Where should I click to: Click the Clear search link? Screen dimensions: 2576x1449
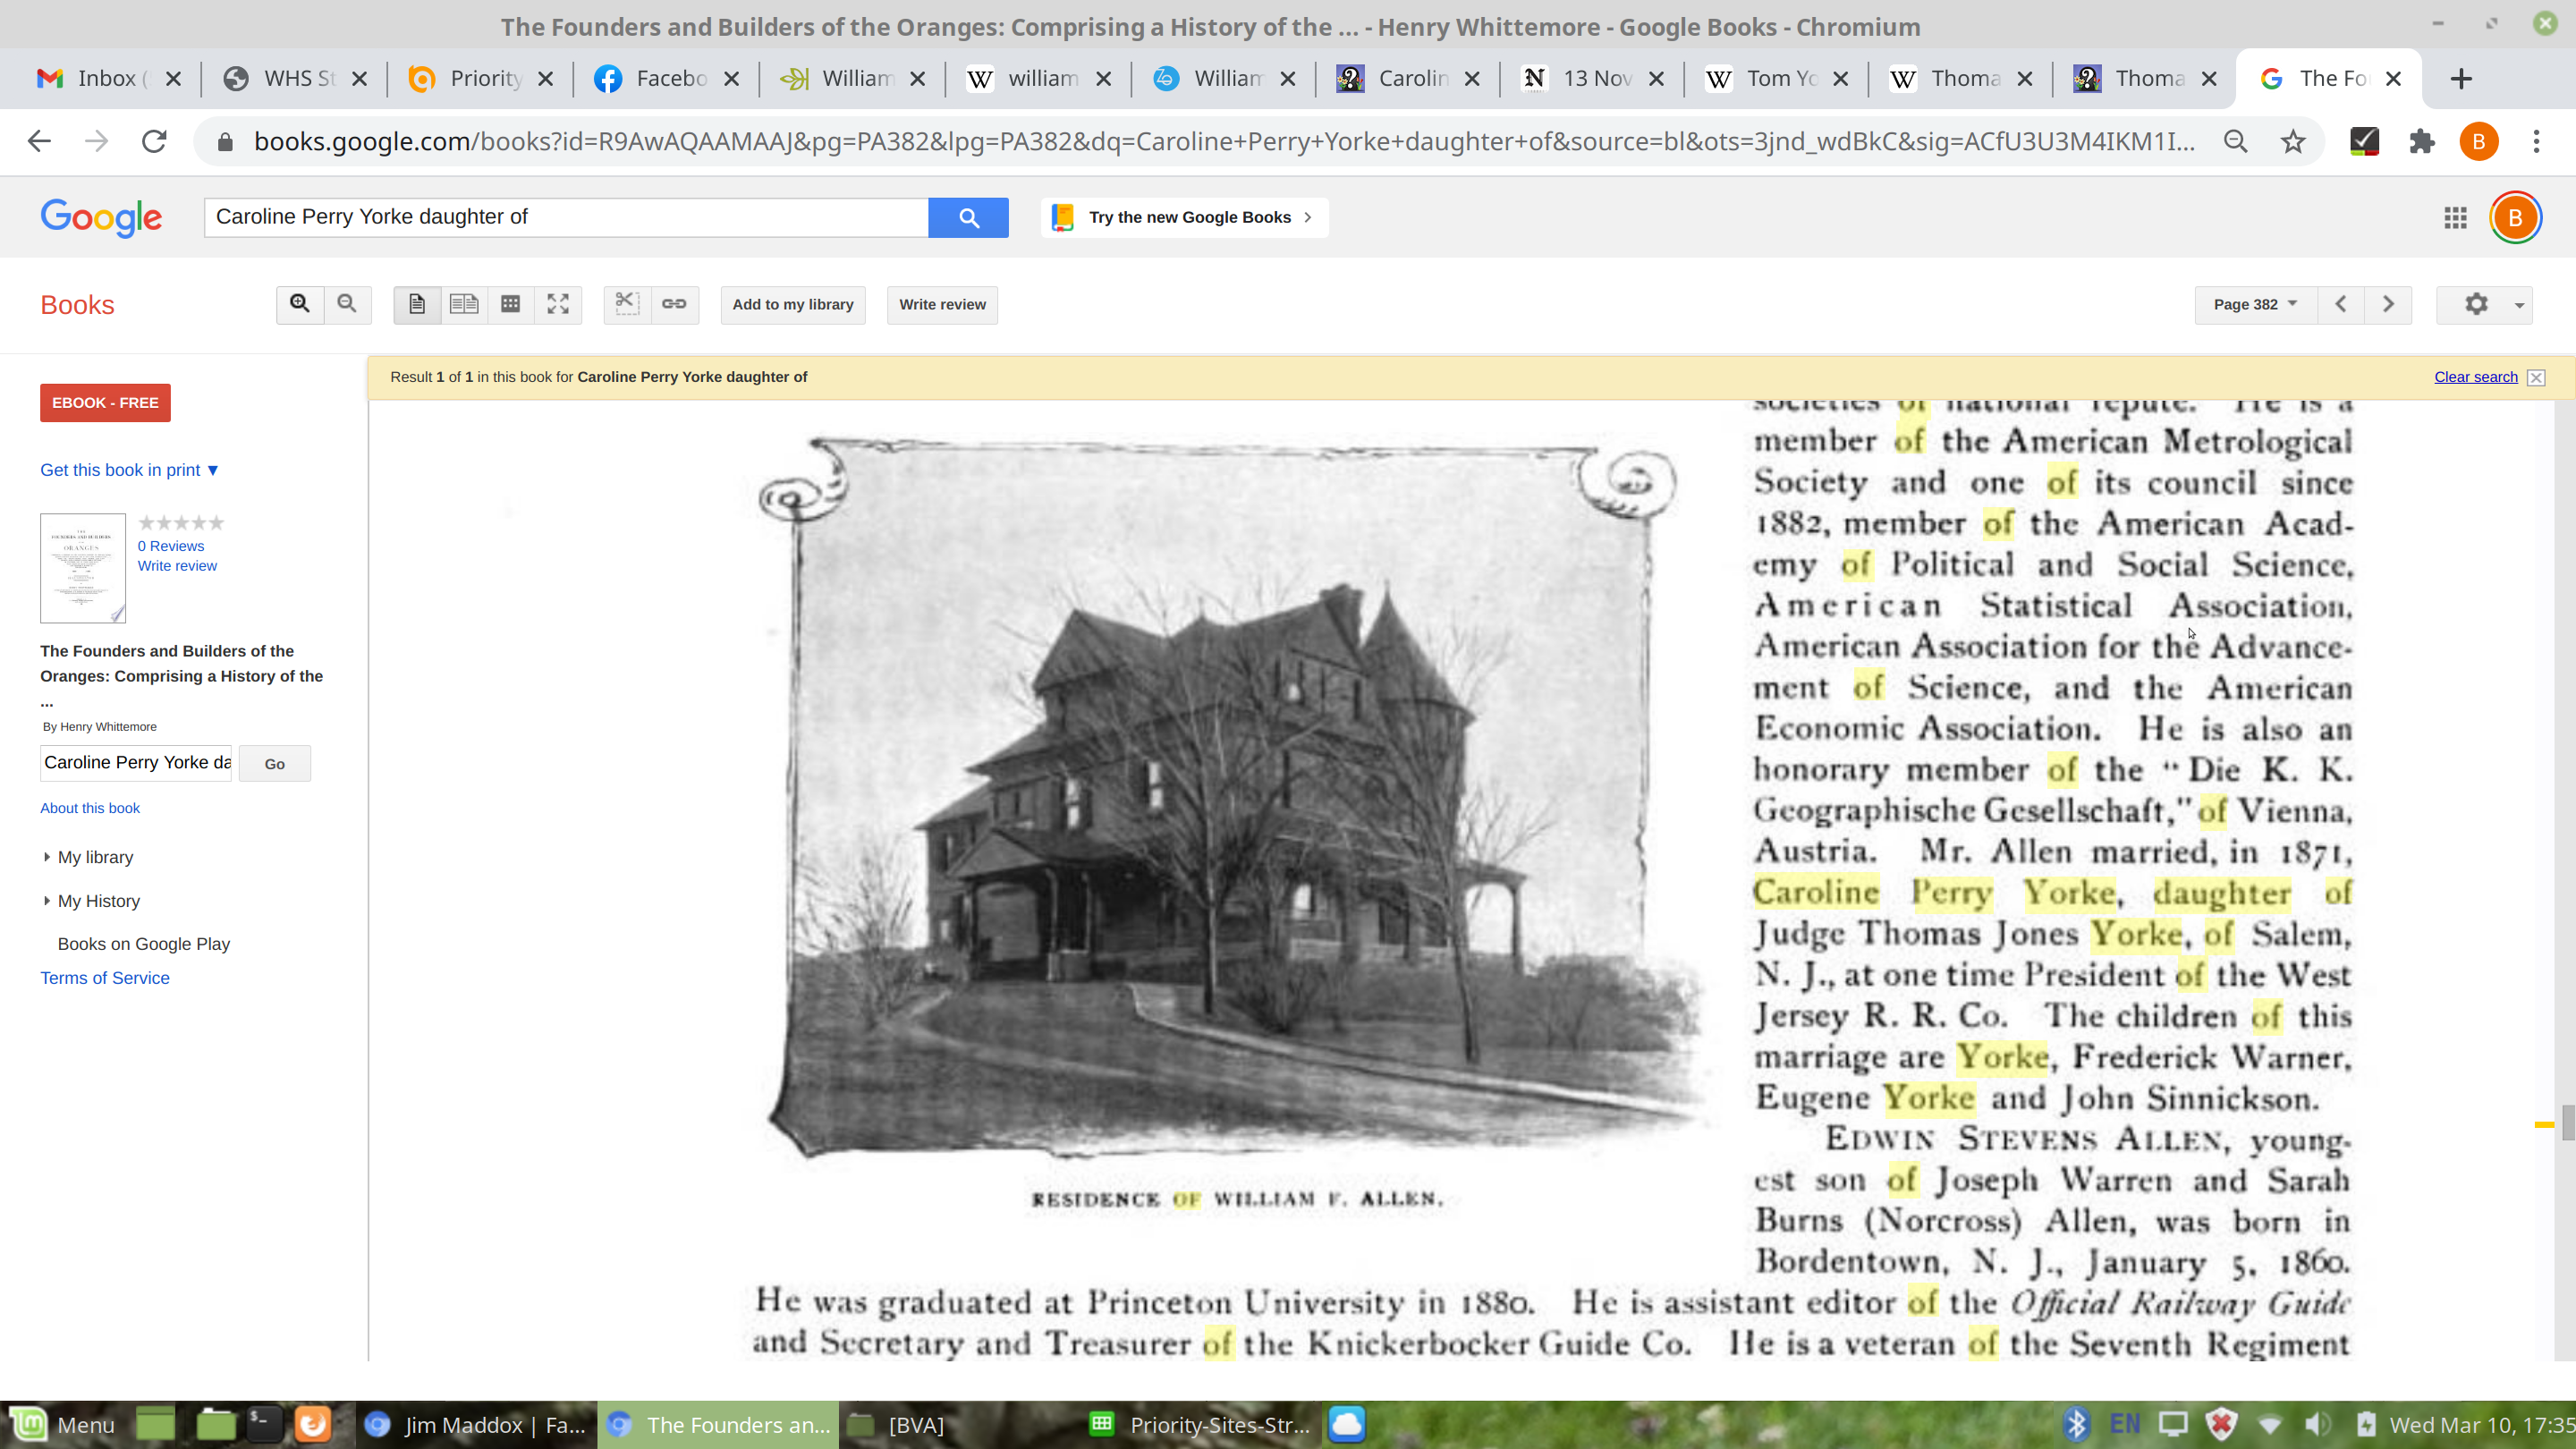click(x=2476, y=377)
